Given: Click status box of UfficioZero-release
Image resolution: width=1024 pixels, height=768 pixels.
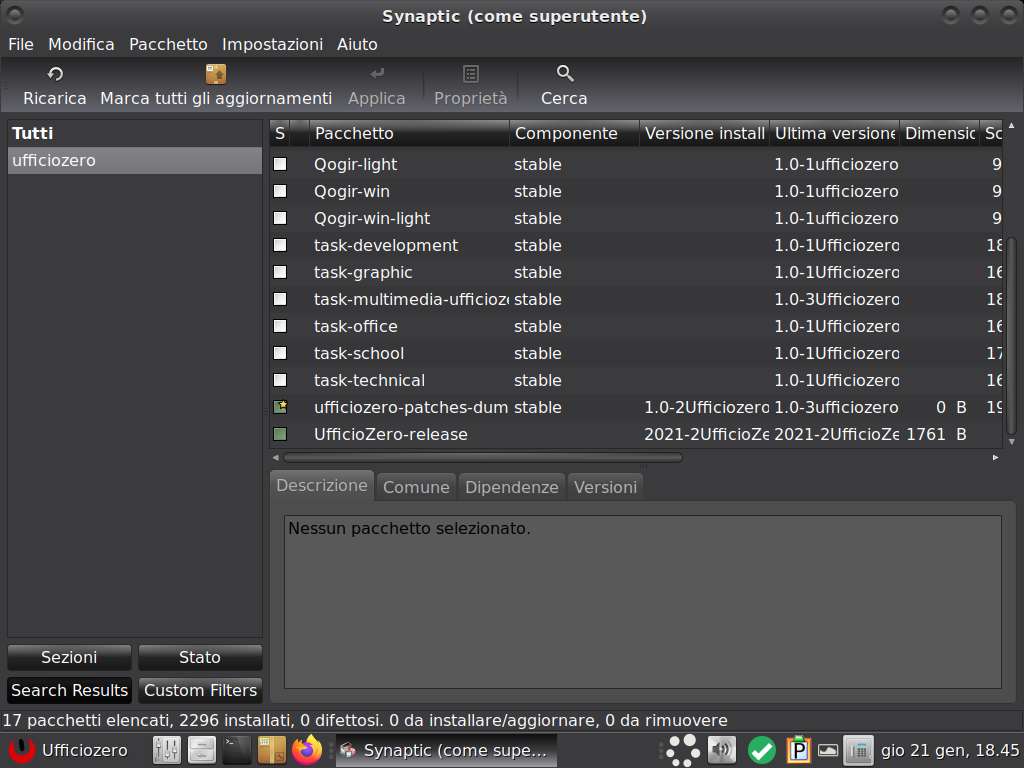Looking at the screenshot, I should click(280, 434).
